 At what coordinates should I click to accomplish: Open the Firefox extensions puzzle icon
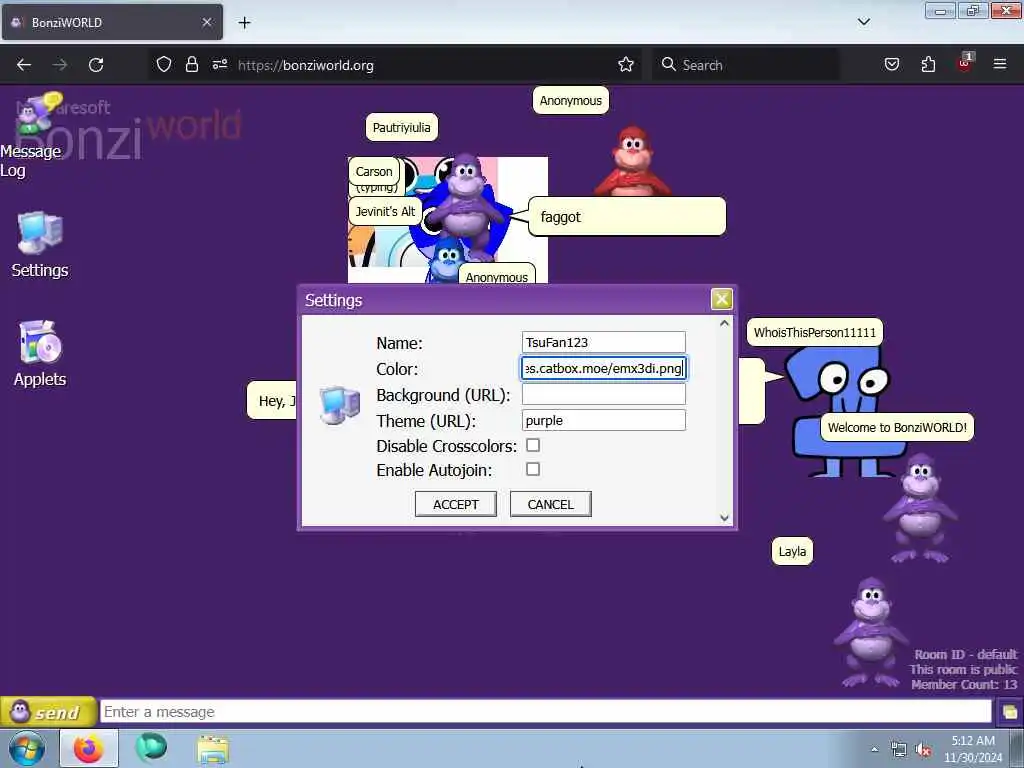pyautogui.click(x=928, y=65)
